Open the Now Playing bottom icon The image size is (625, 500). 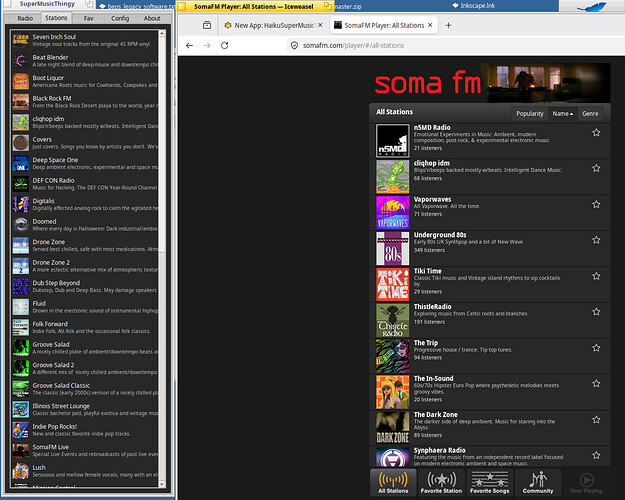586,482
